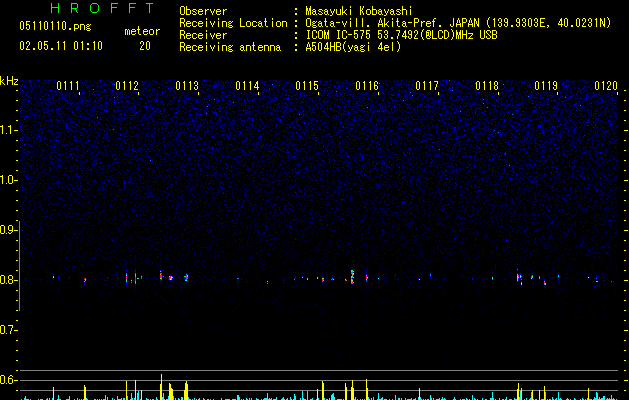Click the 0116 time marker
Screen dimensions: 629x400
(367, 86)
